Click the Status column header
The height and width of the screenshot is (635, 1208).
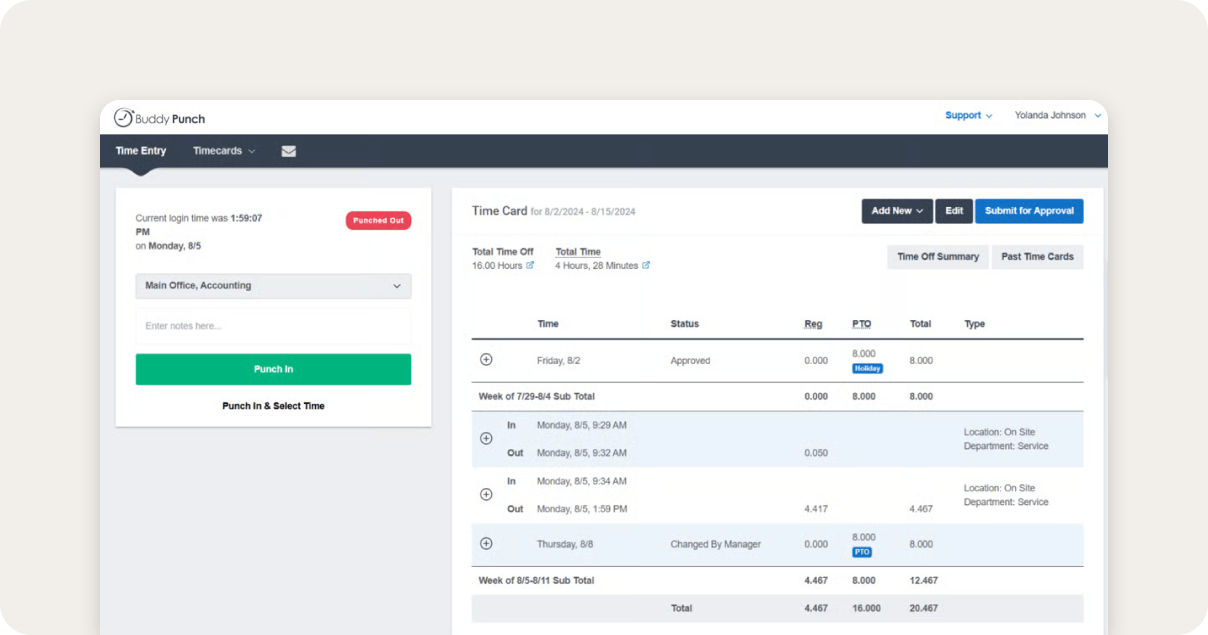(685, 324)
